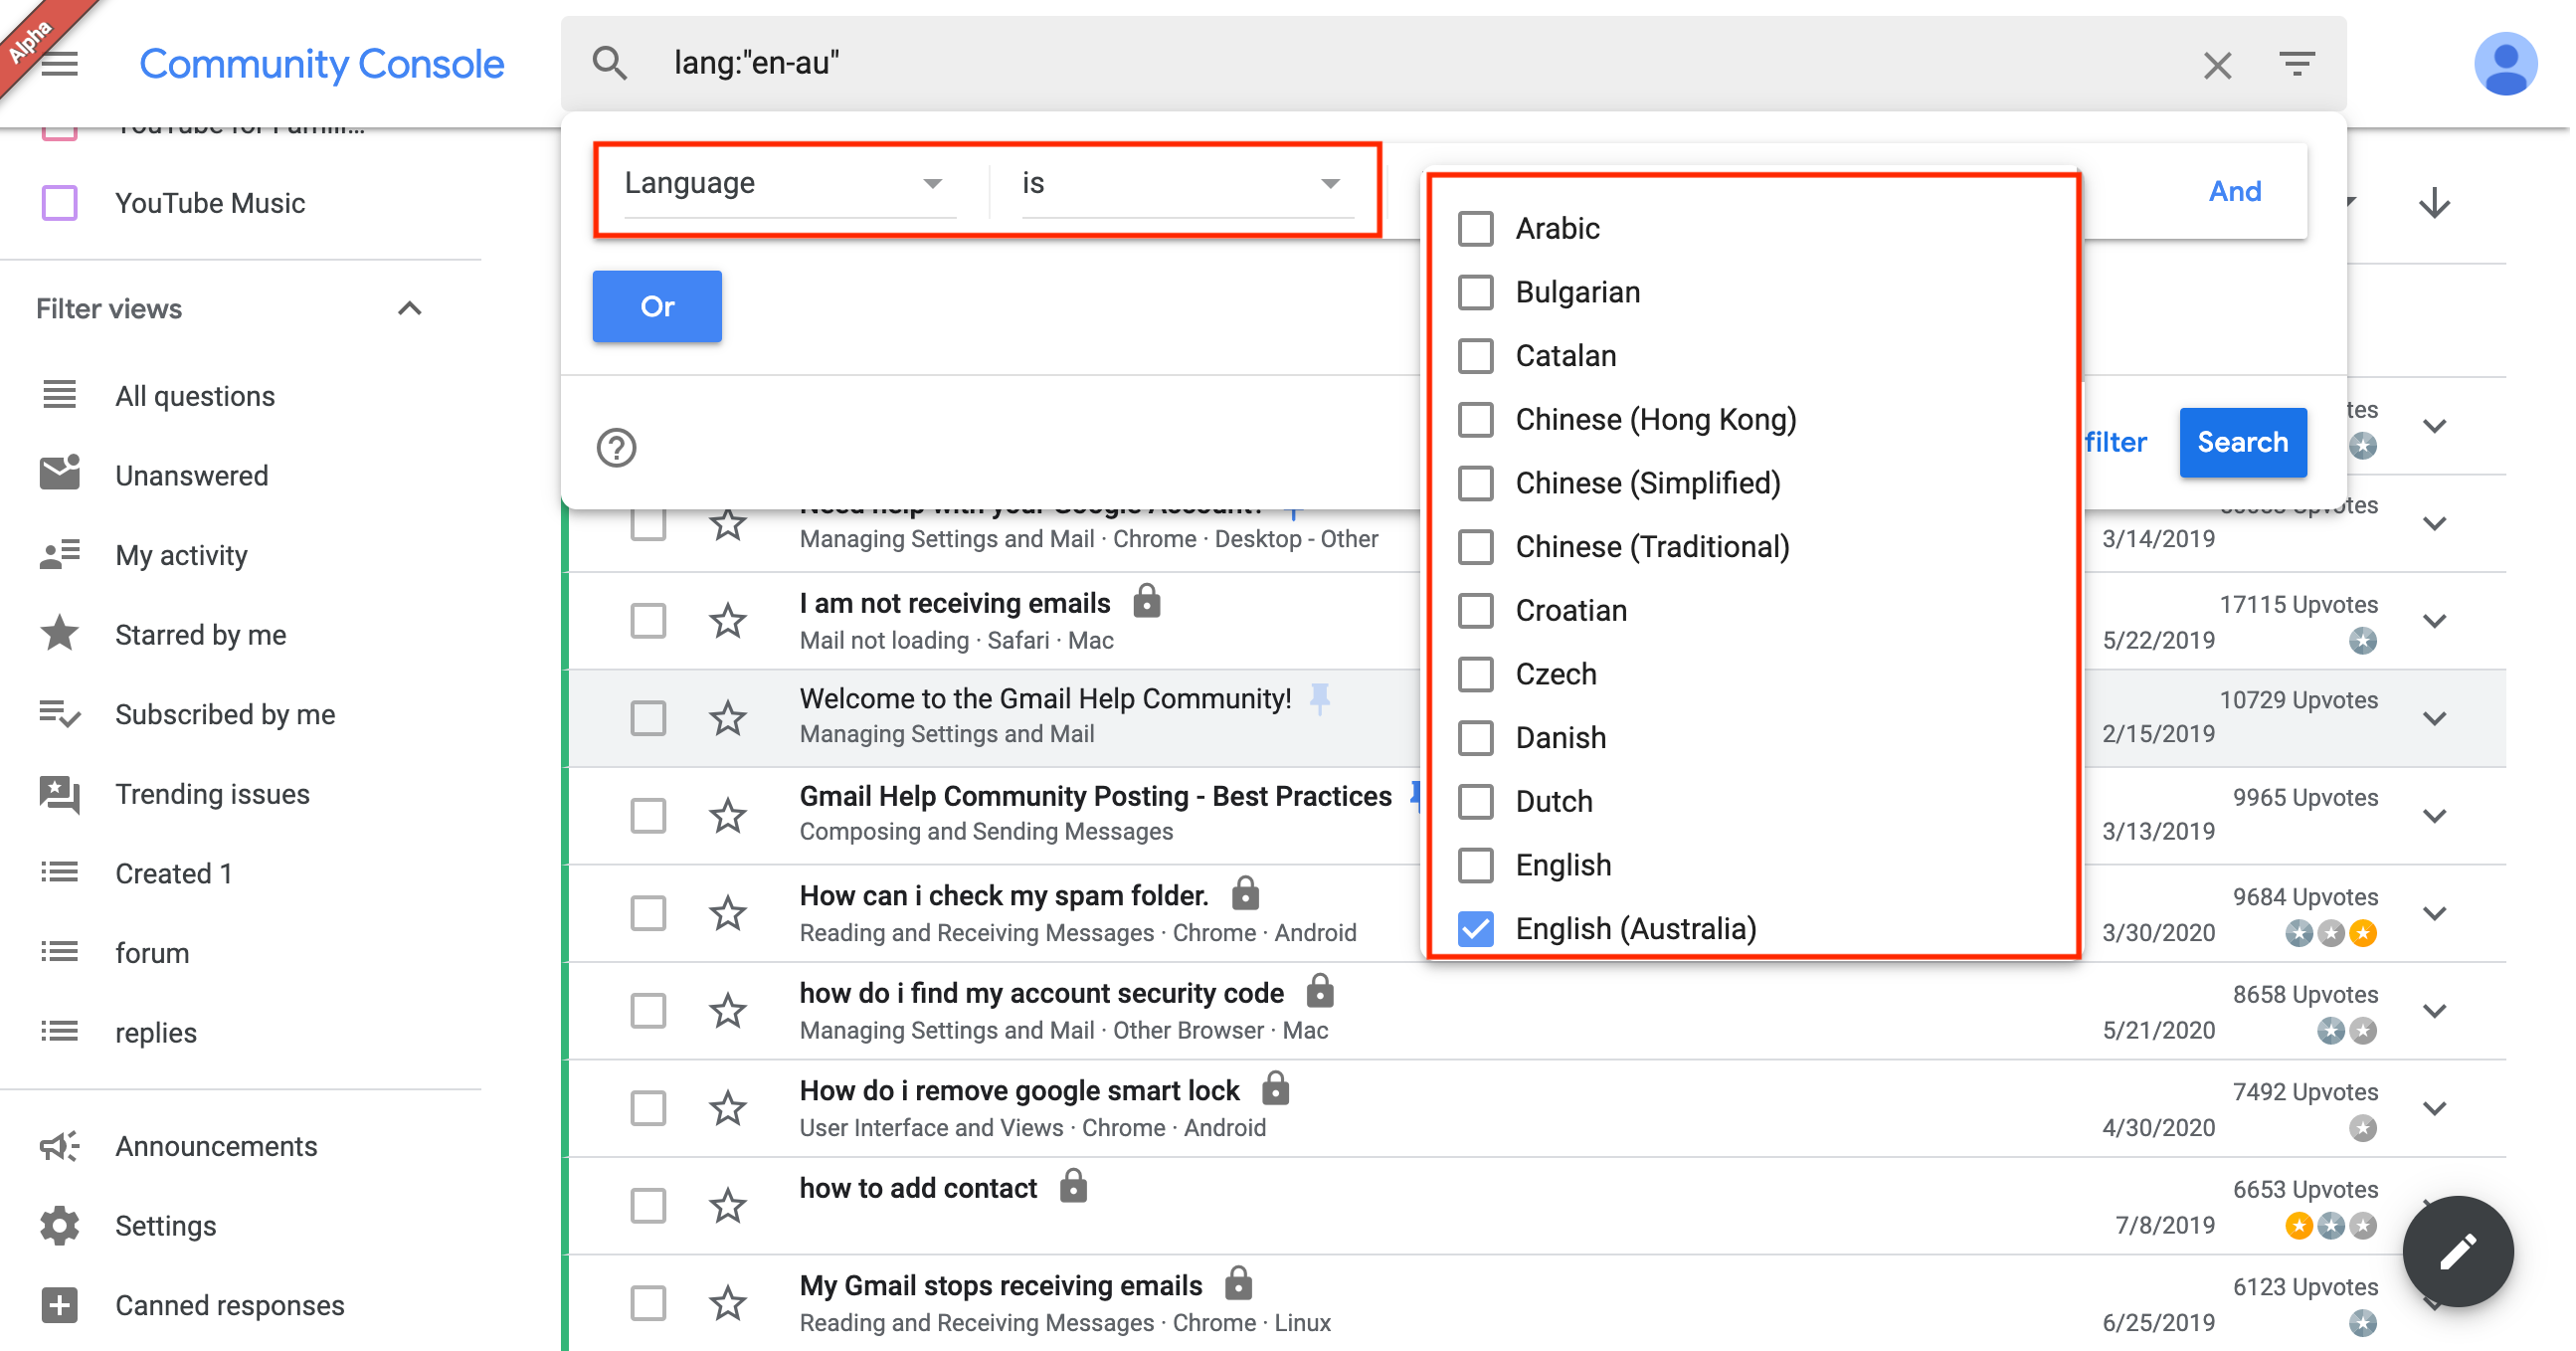Check the Catalan language checkbox
The image size is (2576, 1351).
1475,356
